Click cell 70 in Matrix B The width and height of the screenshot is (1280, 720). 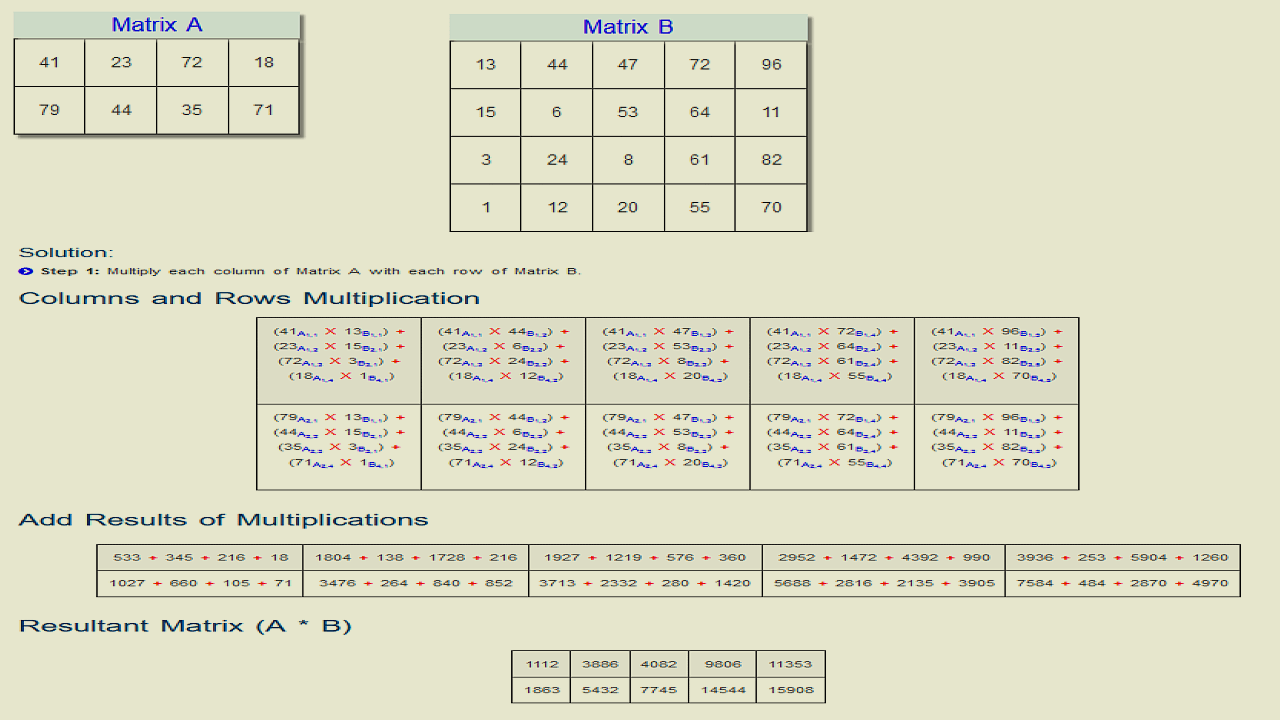(771, 207)
